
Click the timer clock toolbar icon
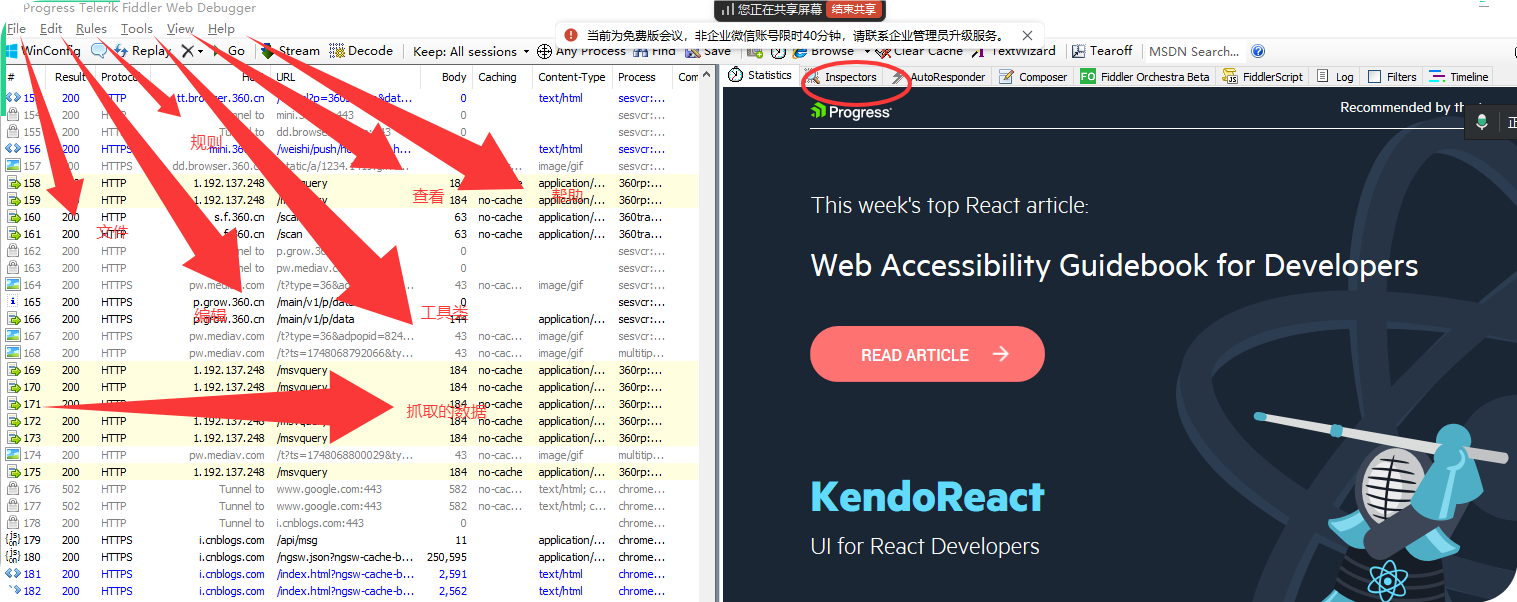pyautogui.click(x=777, y=51)
